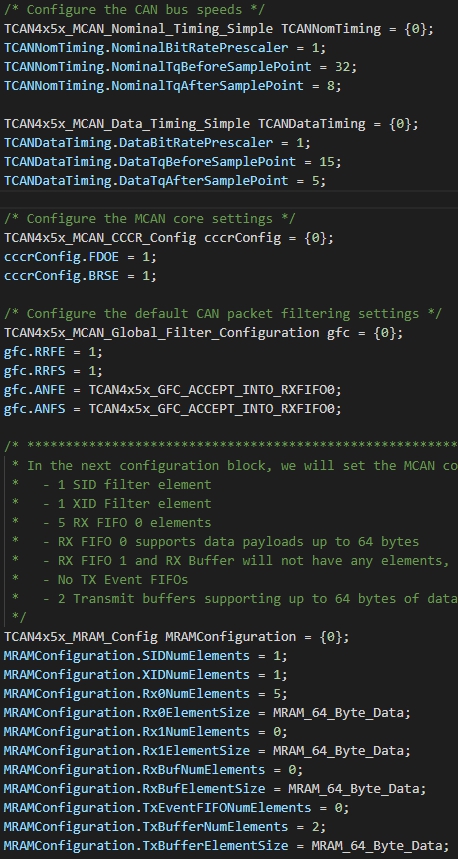
Task: Click TCAN4x5x_MCAN_Global_Filter_Configuration gfc declaration
Action: click(203, 333)
